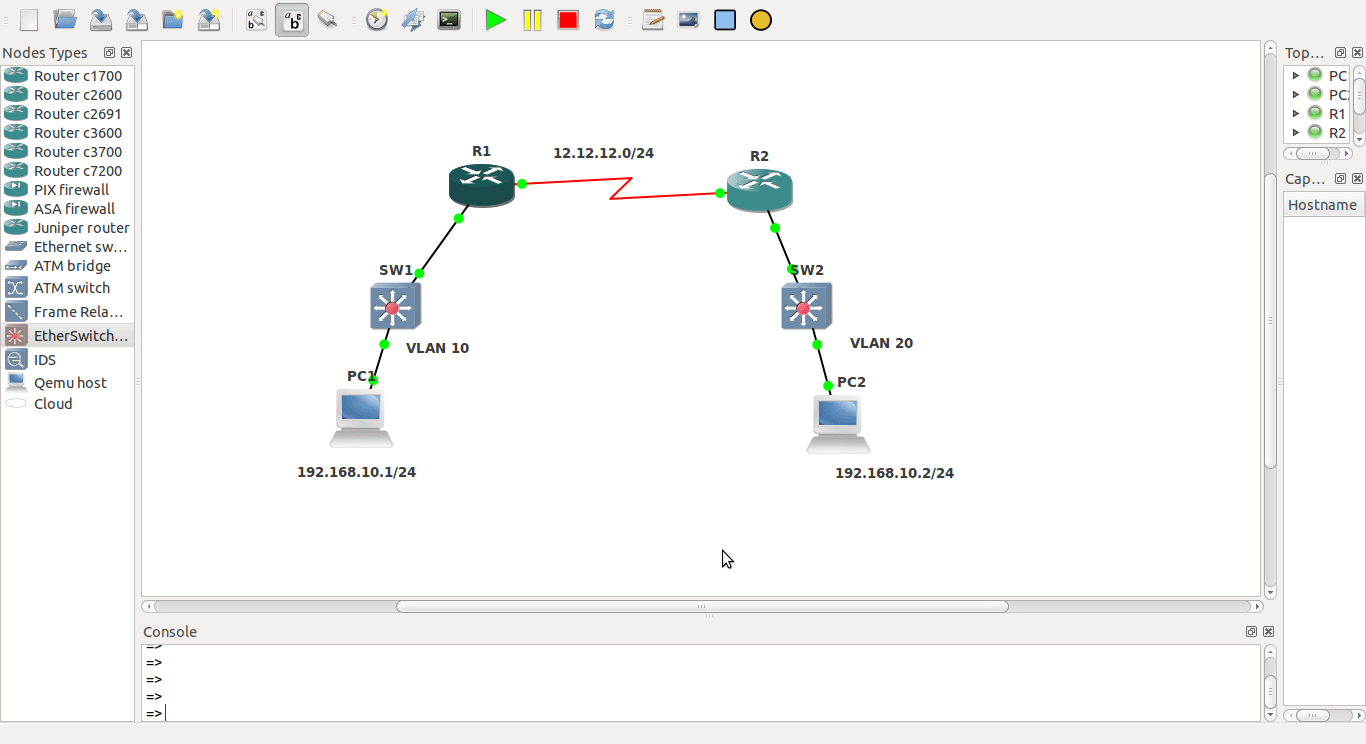
Task: Select Juniper router node type
Action: (67, 228)
